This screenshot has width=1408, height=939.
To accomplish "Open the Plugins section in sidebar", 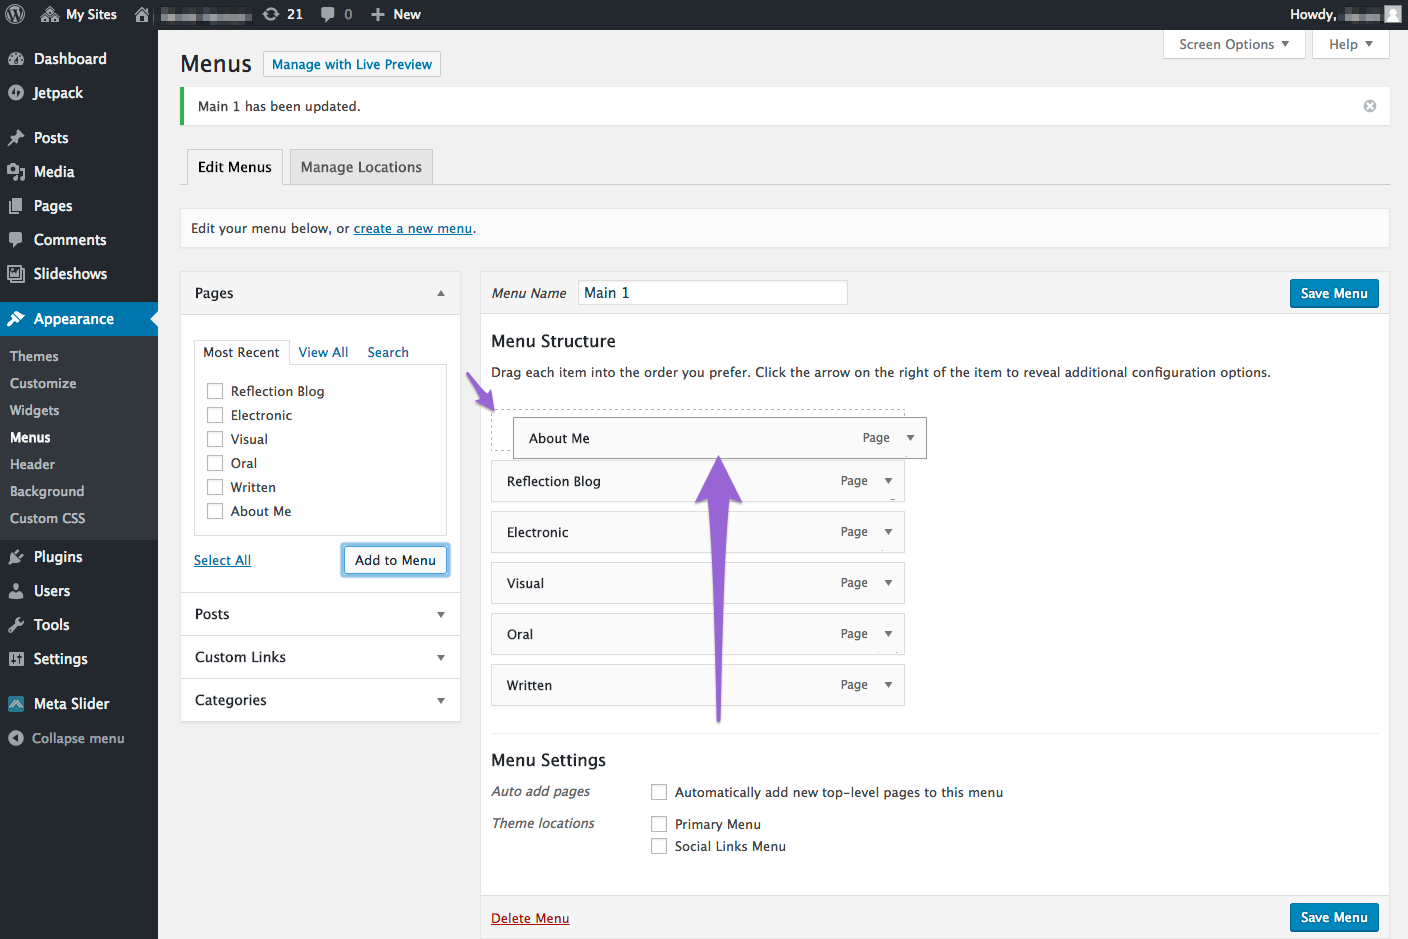I will point(58,557).
